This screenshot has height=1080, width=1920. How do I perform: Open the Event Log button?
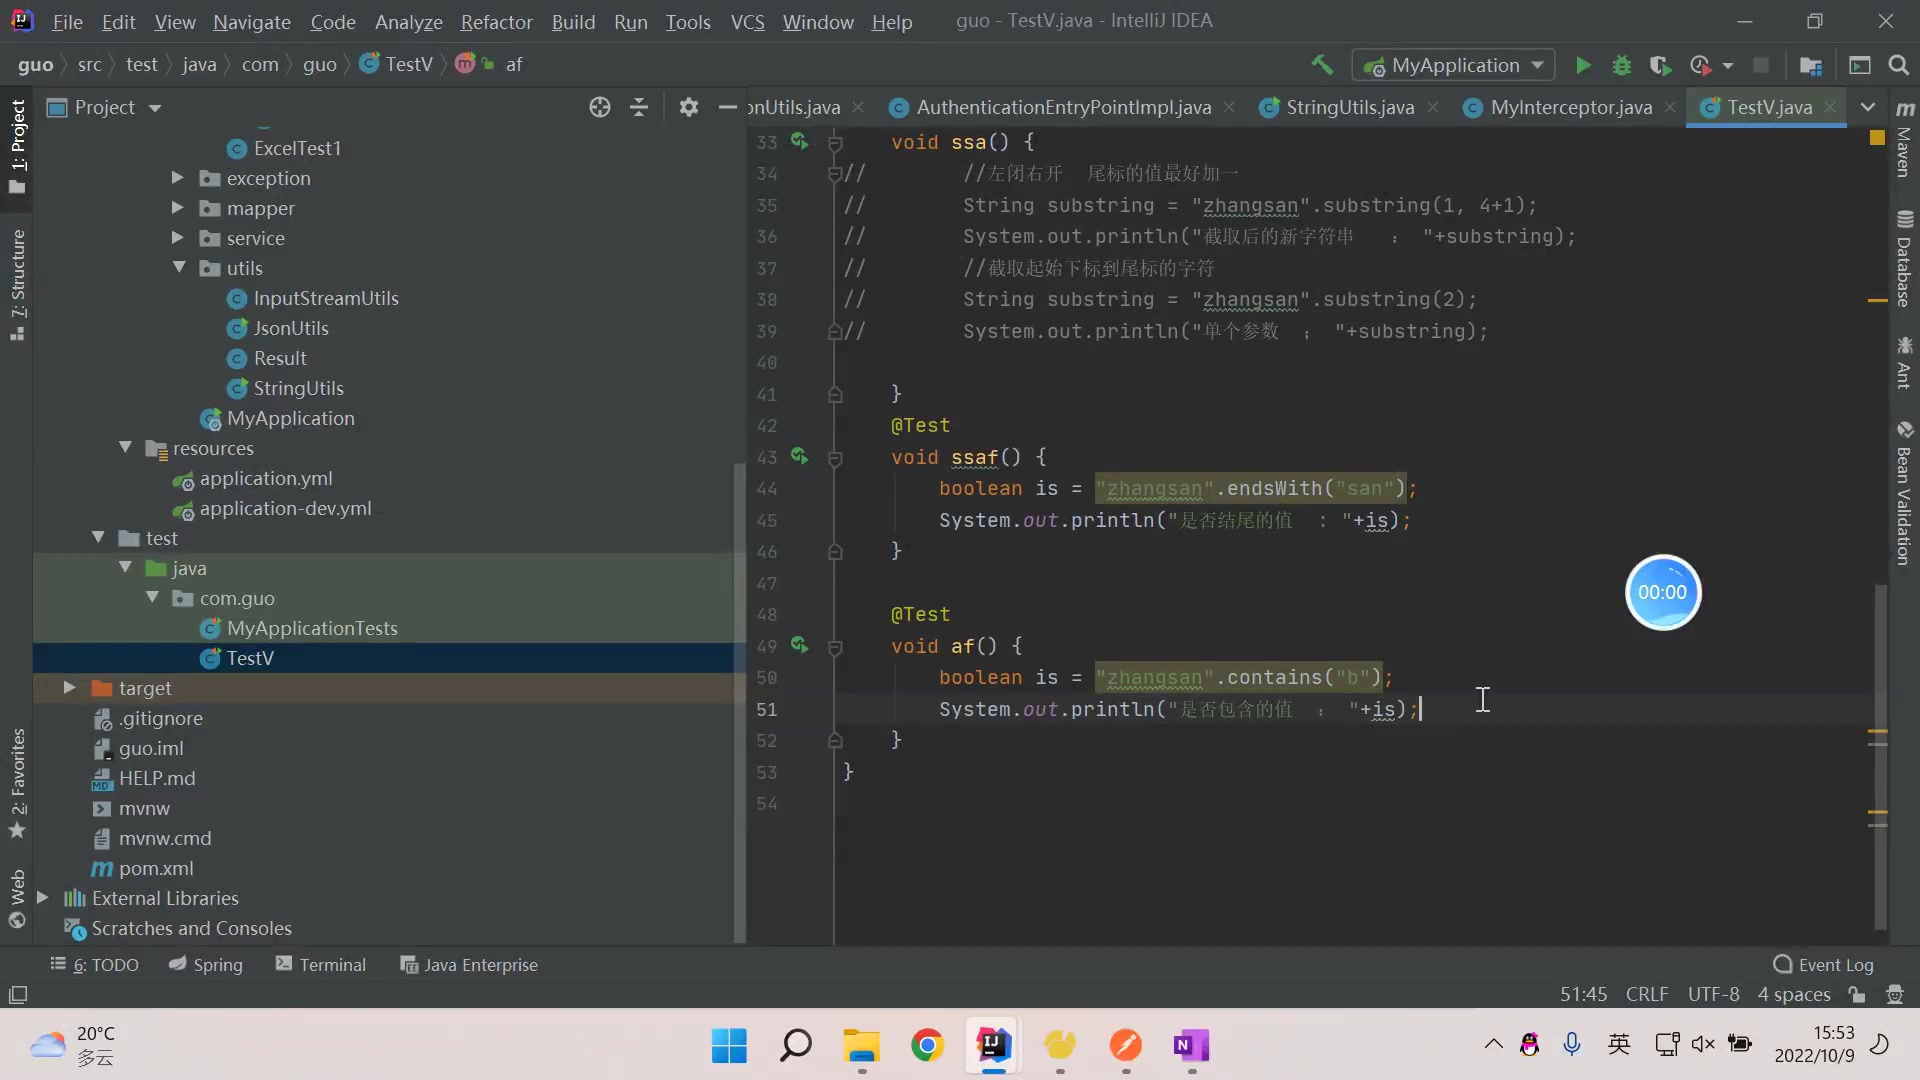[1823, 964]
